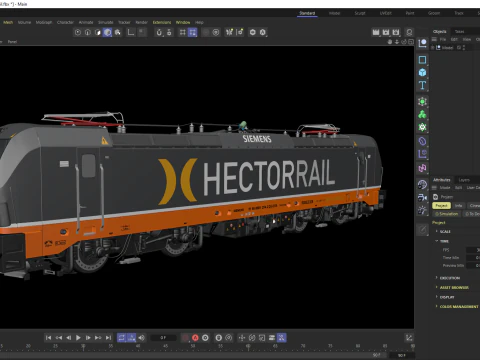The width and height of the screenshot is (480, 360).
Task: Play the animation forwards
Action: (78, 338)
